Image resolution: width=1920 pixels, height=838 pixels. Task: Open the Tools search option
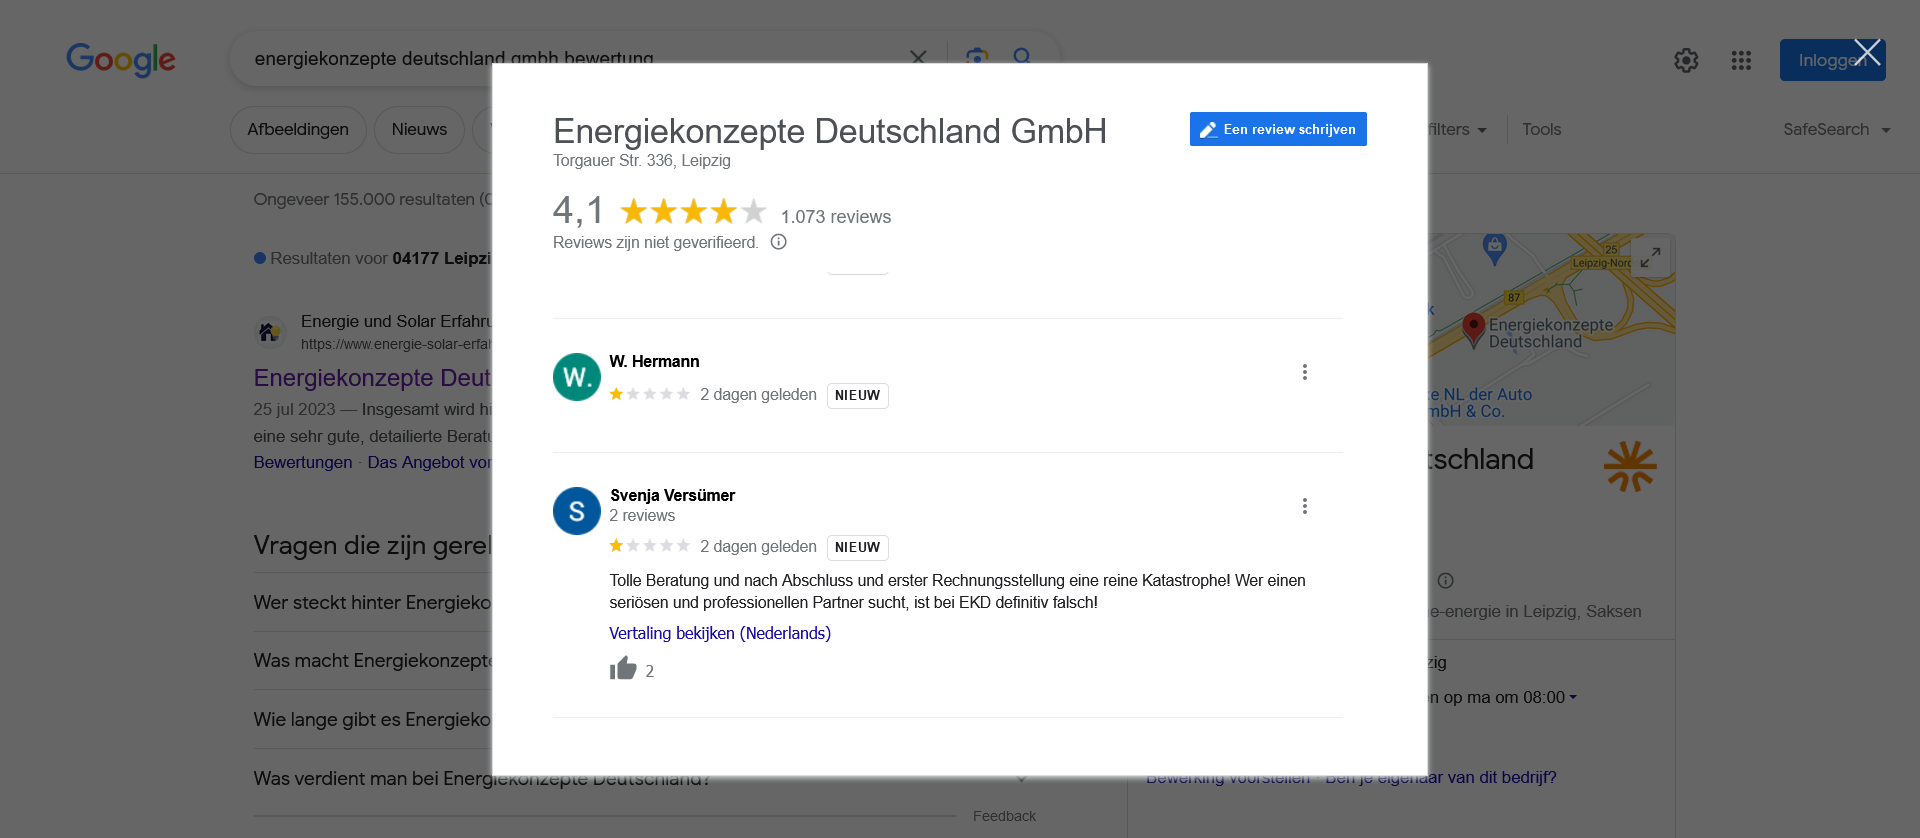1541,130
